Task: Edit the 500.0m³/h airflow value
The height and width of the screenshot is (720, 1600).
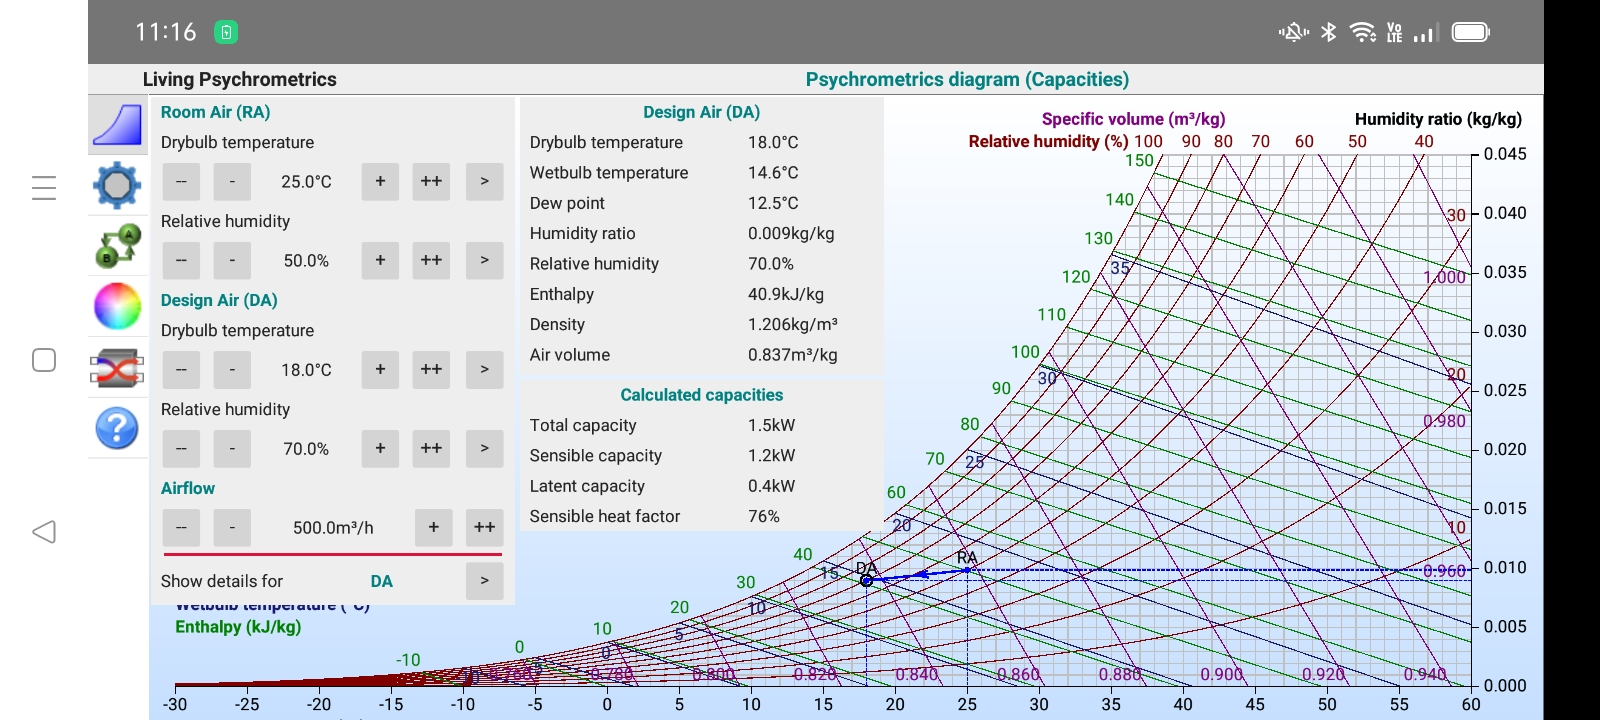Action: point(333,528)
